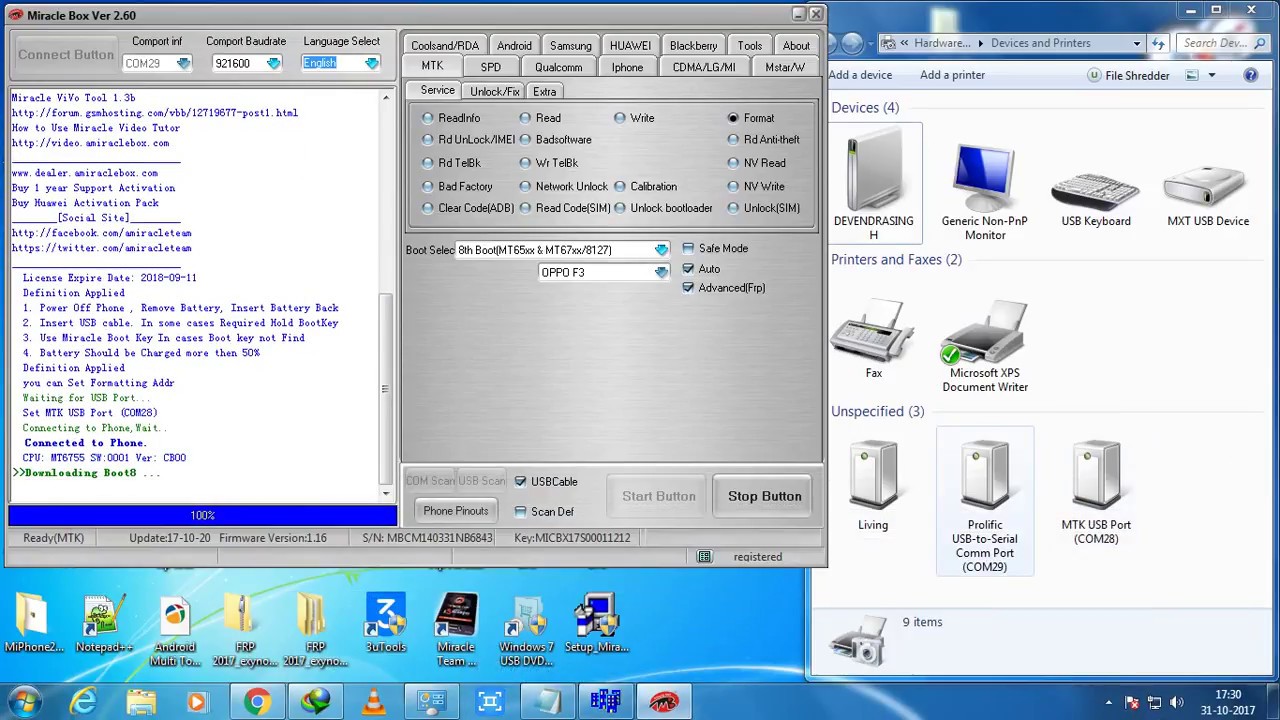Click the Help icon in Devices window

point(1250,75)
